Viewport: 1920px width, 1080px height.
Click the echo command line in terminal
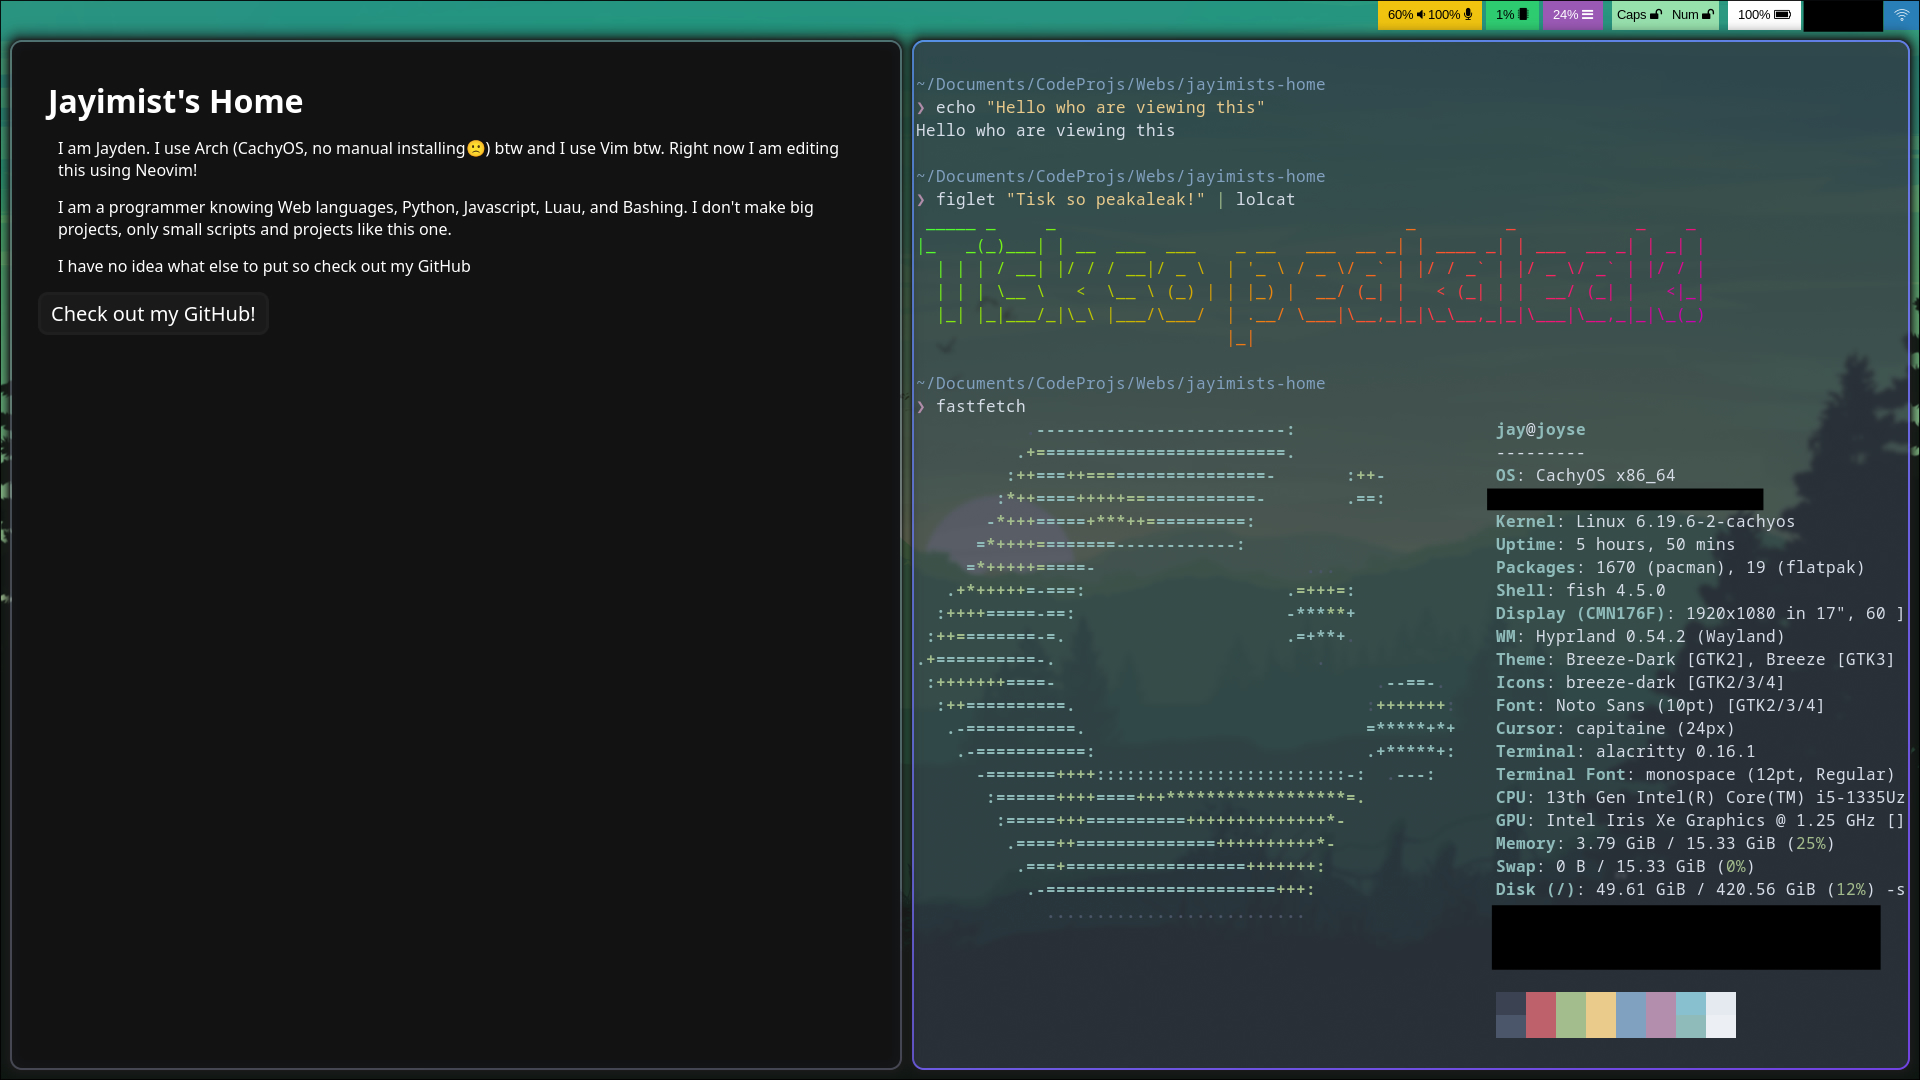[x=1099, y=108]
